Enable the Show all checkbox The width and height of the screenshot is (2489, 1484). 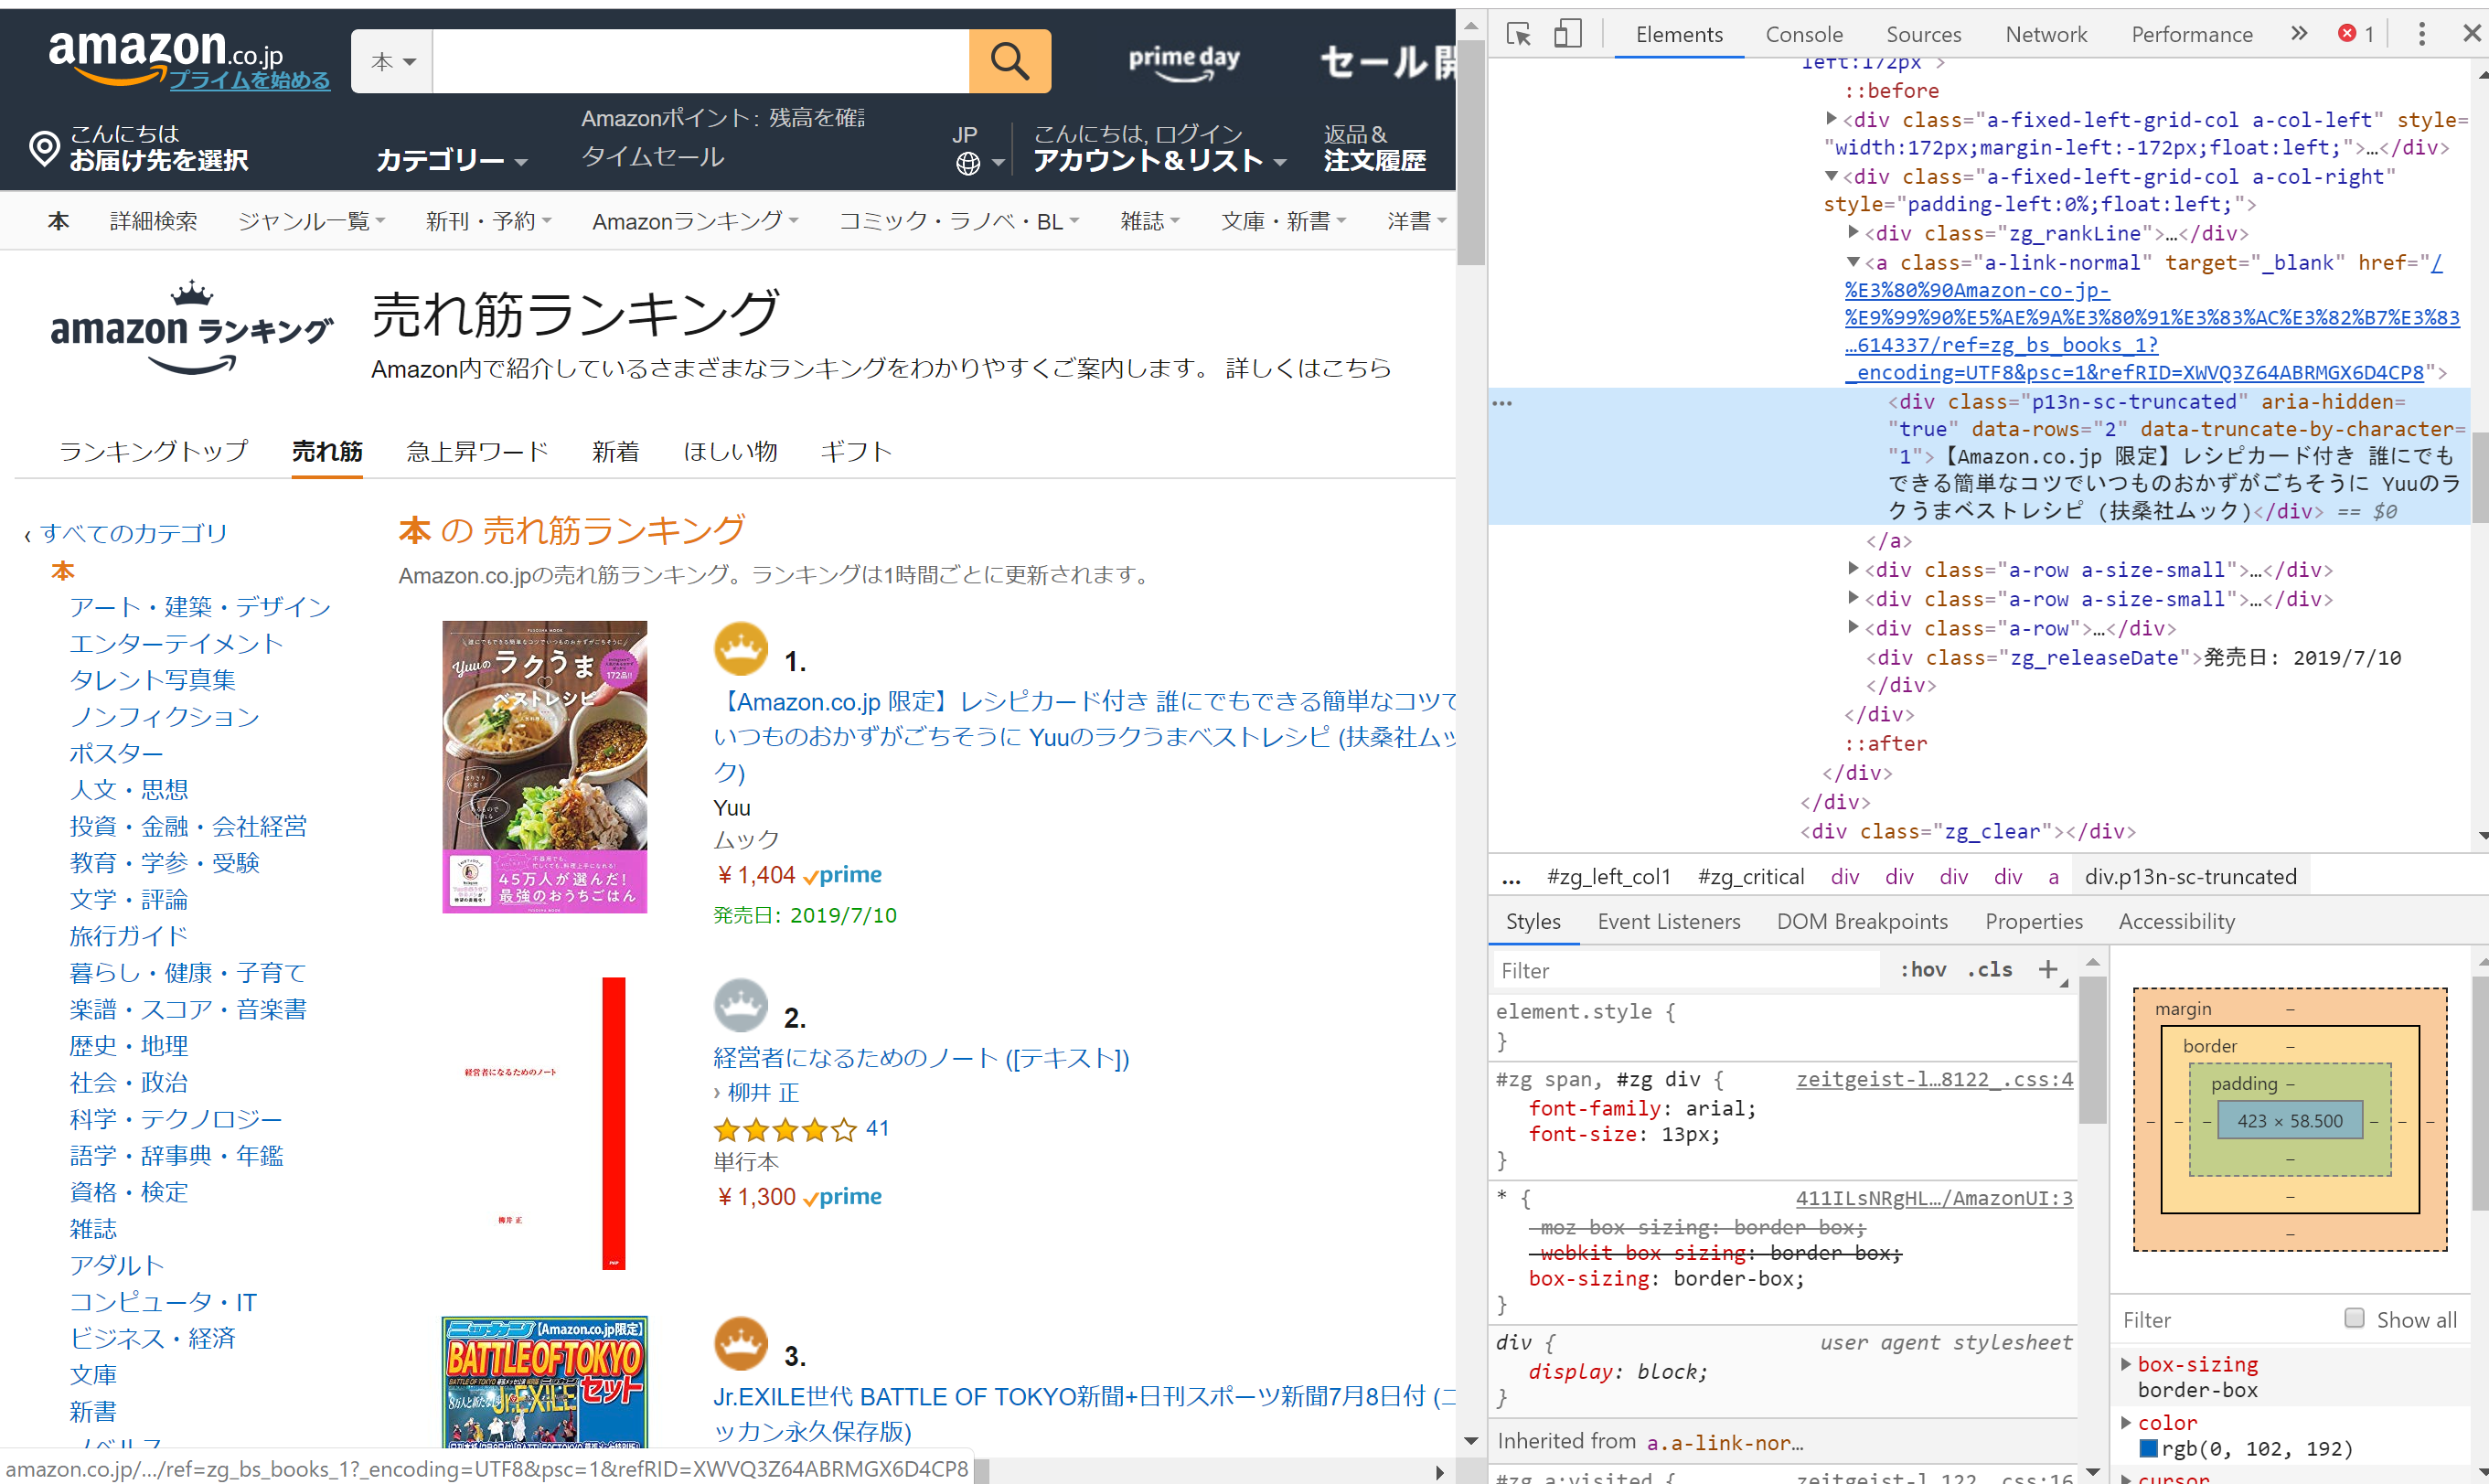coord(2353,1319)
